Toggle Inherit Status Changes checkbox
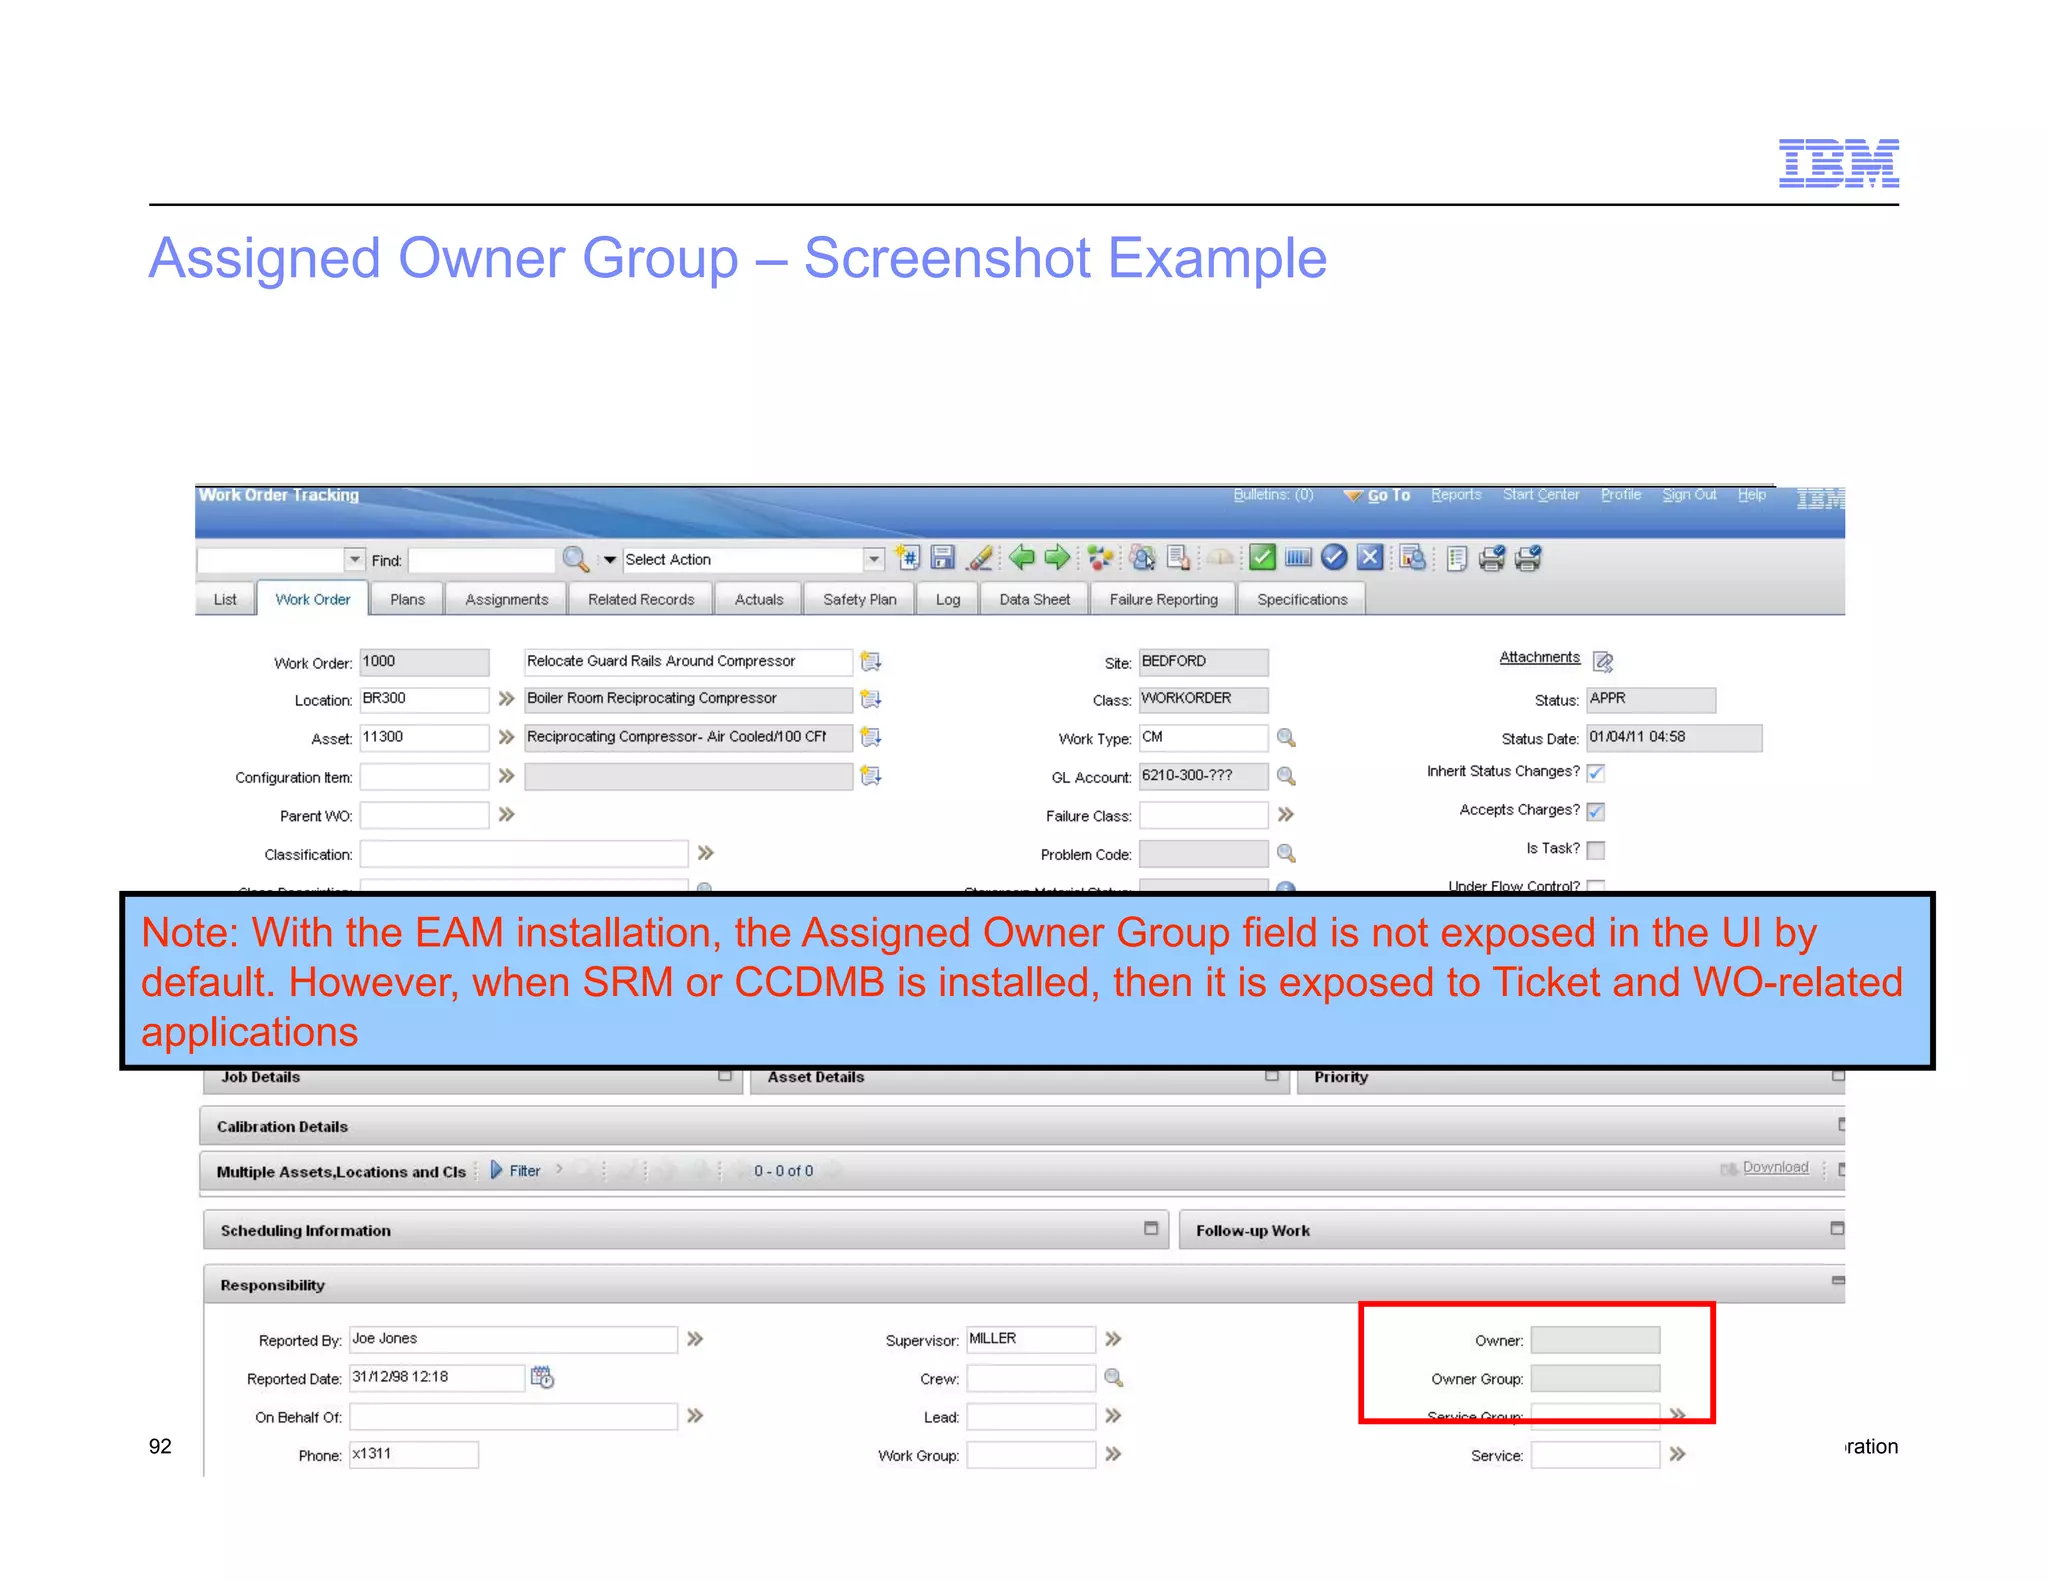Image resolution: width=2048 pixels, height=1582 pixels. (x=1596, y=772)
